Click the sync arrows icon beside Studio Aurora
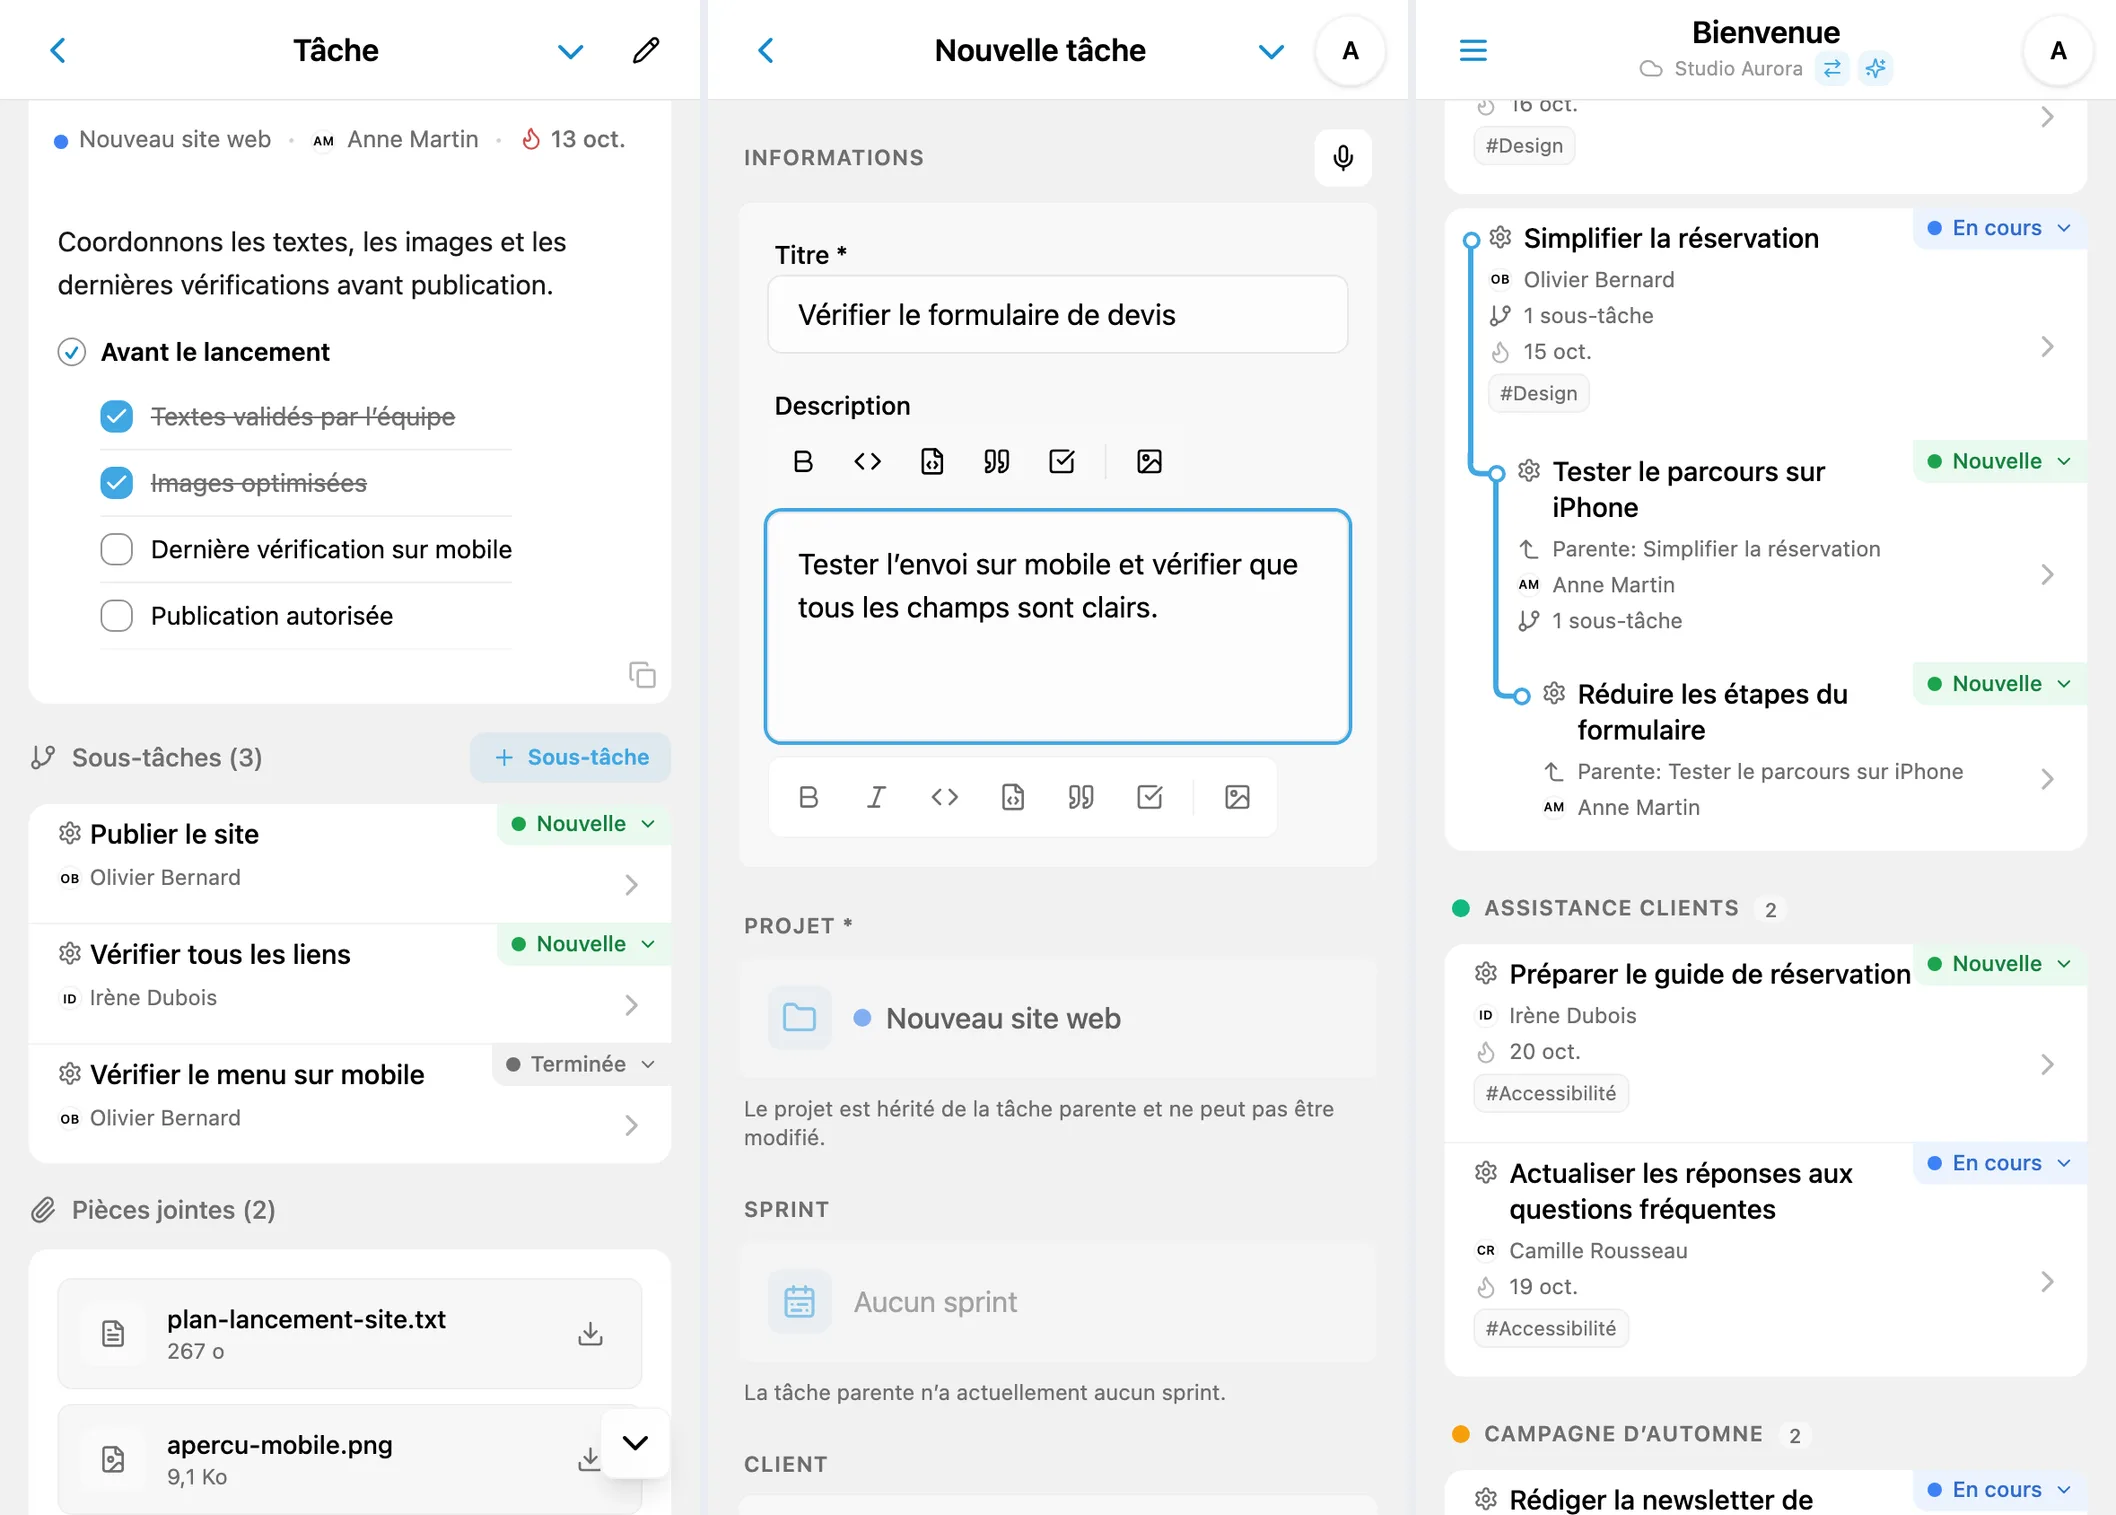 pos(1832,68)
